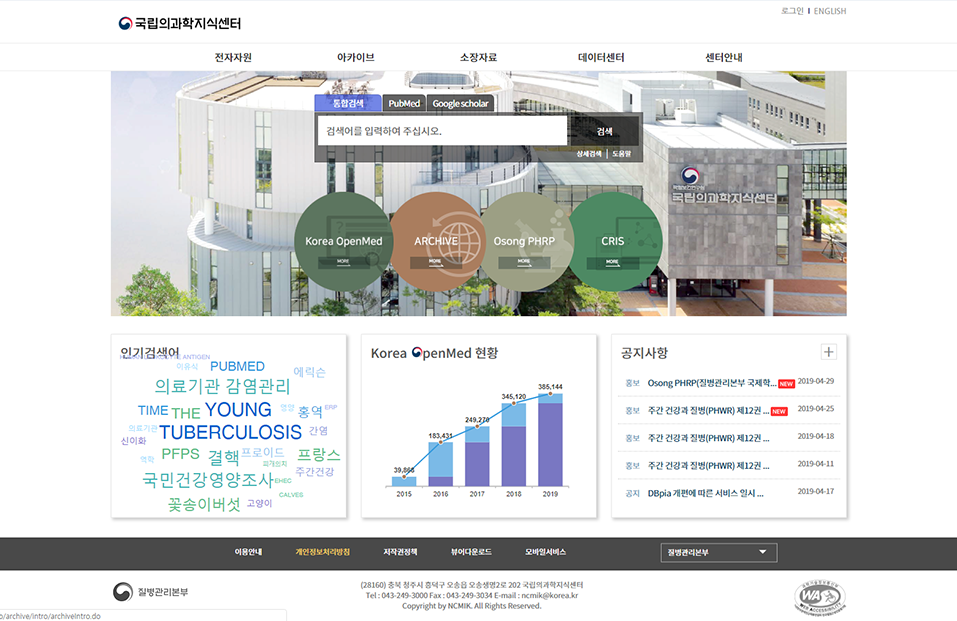
Task: Click the WA web accessibility badge
Action: click(x=820, y=597)
